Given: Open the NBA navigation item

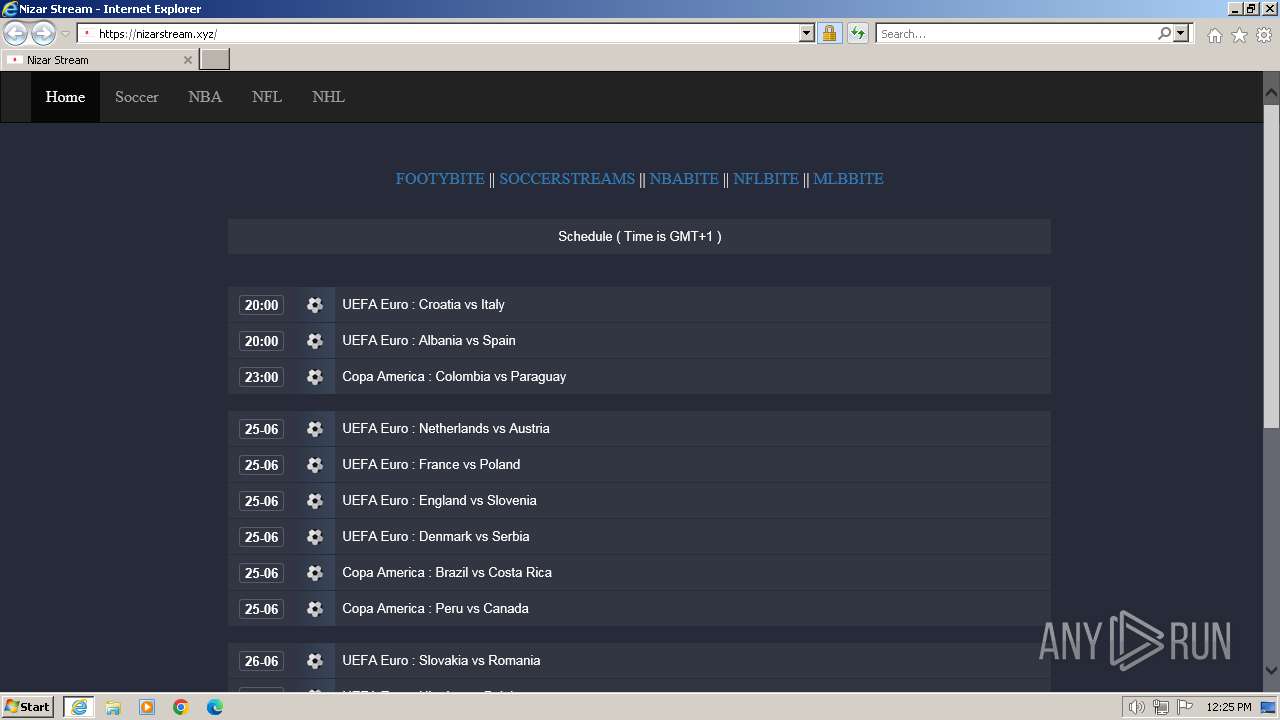Looking at the screenshot, I should (205, 97).
